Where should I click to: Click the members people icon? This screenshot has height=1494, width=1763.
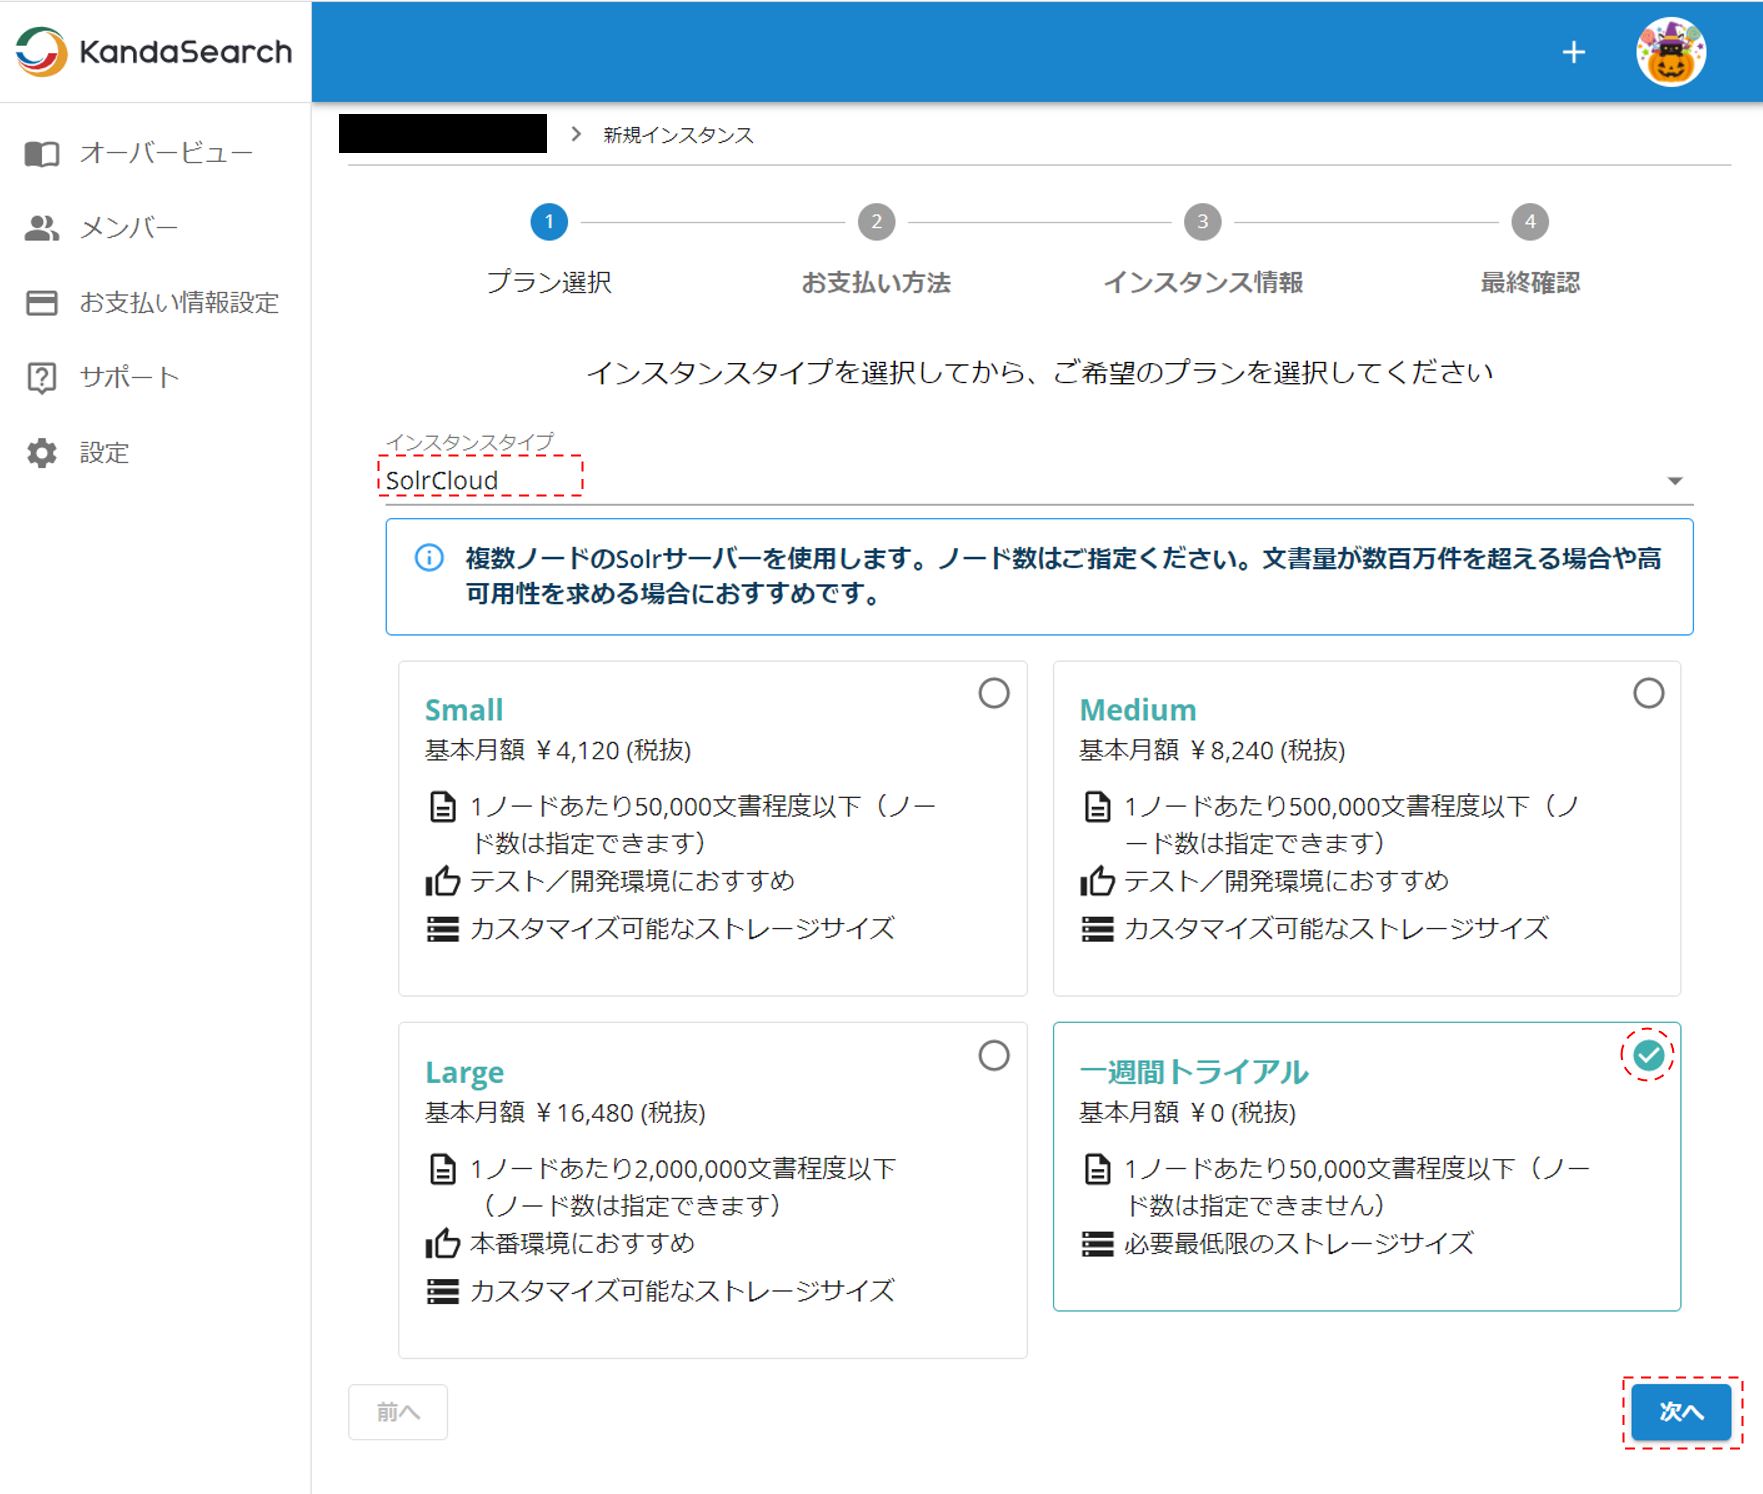point(42,228)
